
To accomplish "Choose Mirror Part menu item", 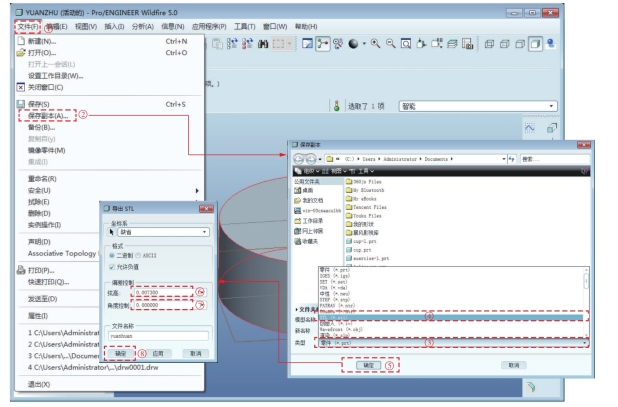I will (x=47, y=150).
